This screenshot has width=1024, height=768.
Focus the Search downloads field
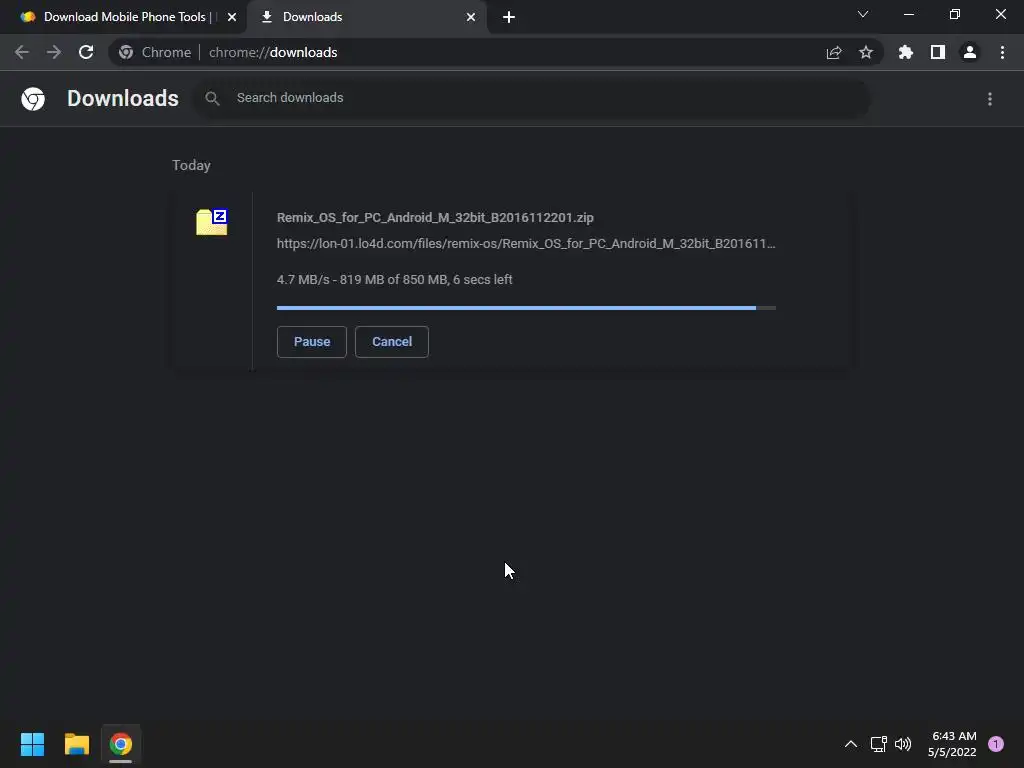(x=531, y=99)
